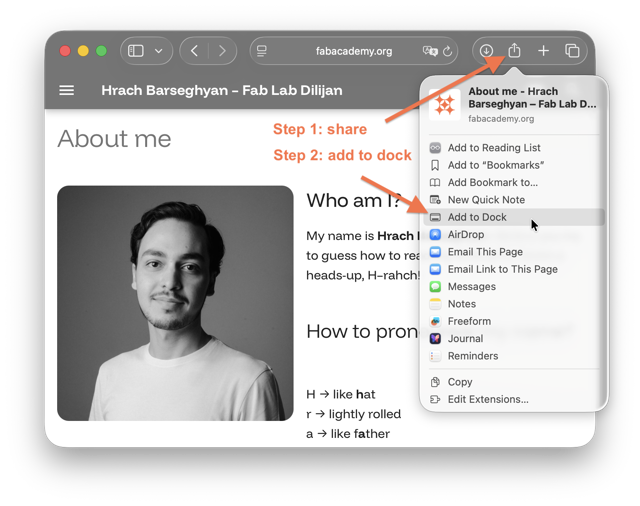Image resolution: width=640 pixels, height=506 pixels.
Task: Select Add Bookmark to...
Action: click(x=514, y=182)
